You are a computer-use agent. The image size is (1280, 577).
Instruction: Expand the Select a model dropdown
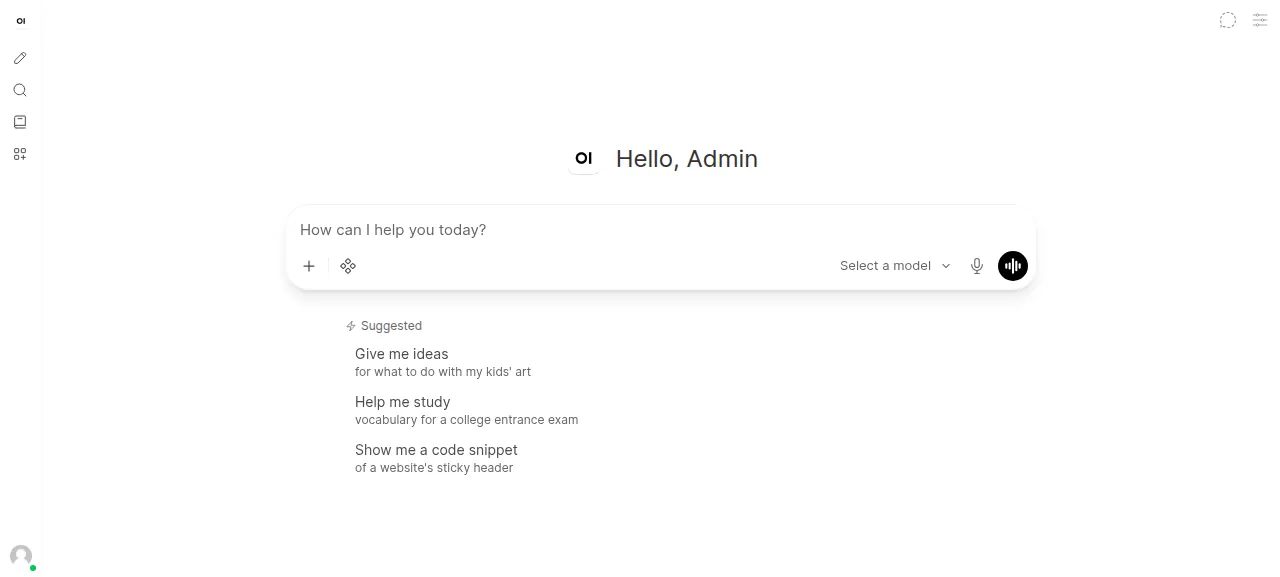coord(895,266)
